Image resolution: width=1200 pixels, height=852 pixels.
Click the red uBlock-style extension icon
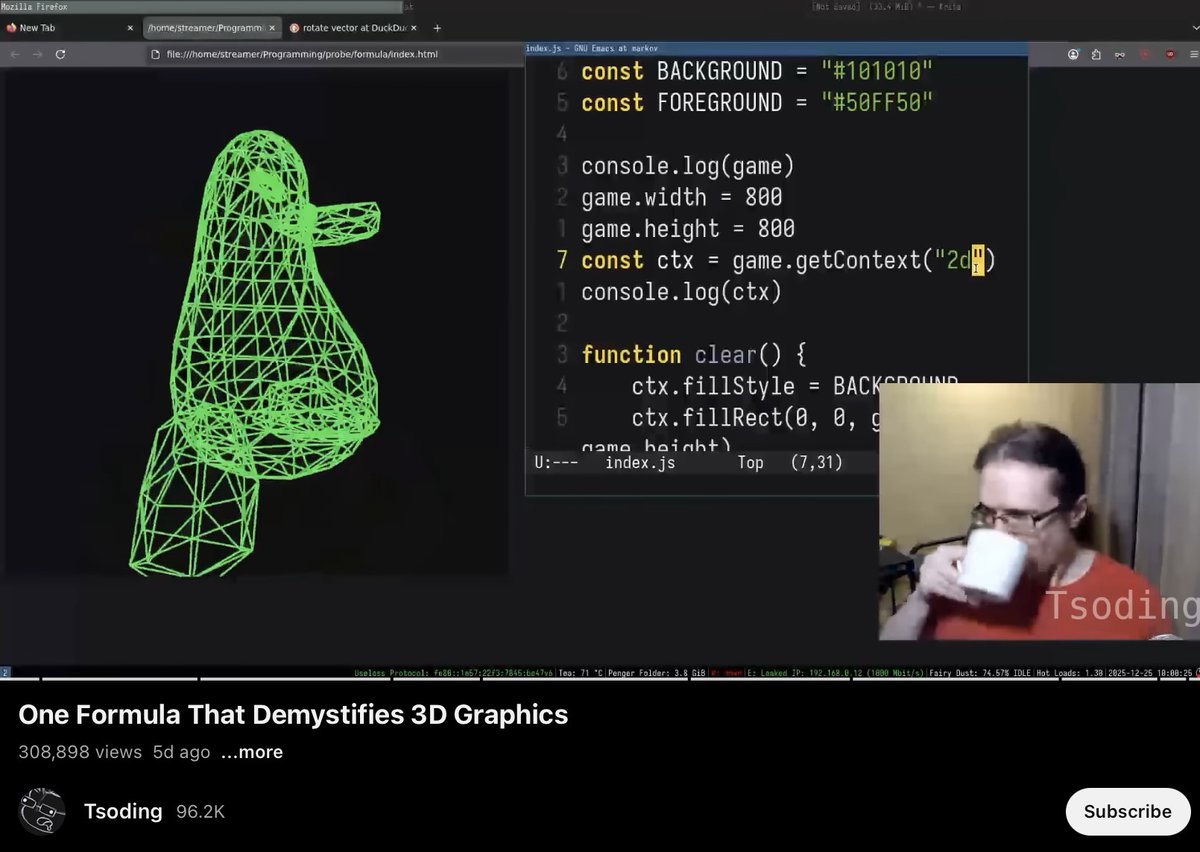tap(1170, 54)
